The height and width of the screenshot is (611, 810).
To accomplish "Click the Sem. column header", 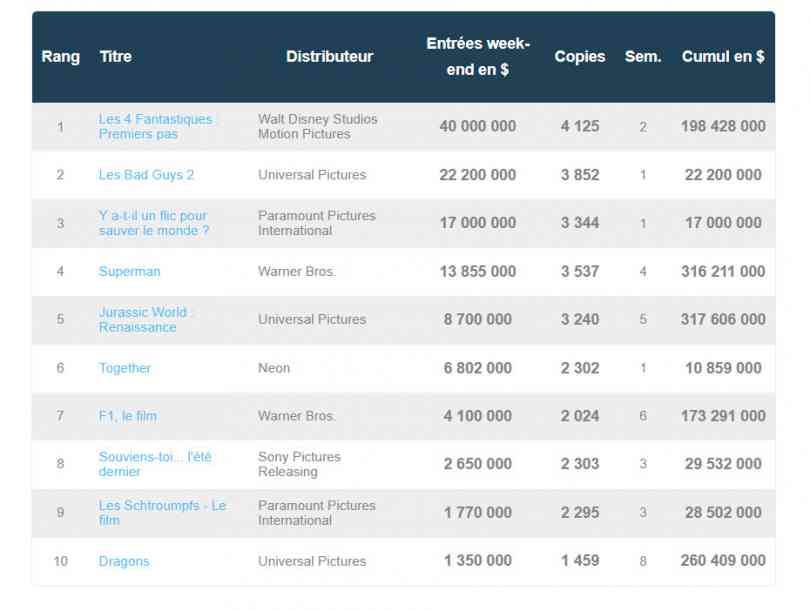I will coord(643,56).
